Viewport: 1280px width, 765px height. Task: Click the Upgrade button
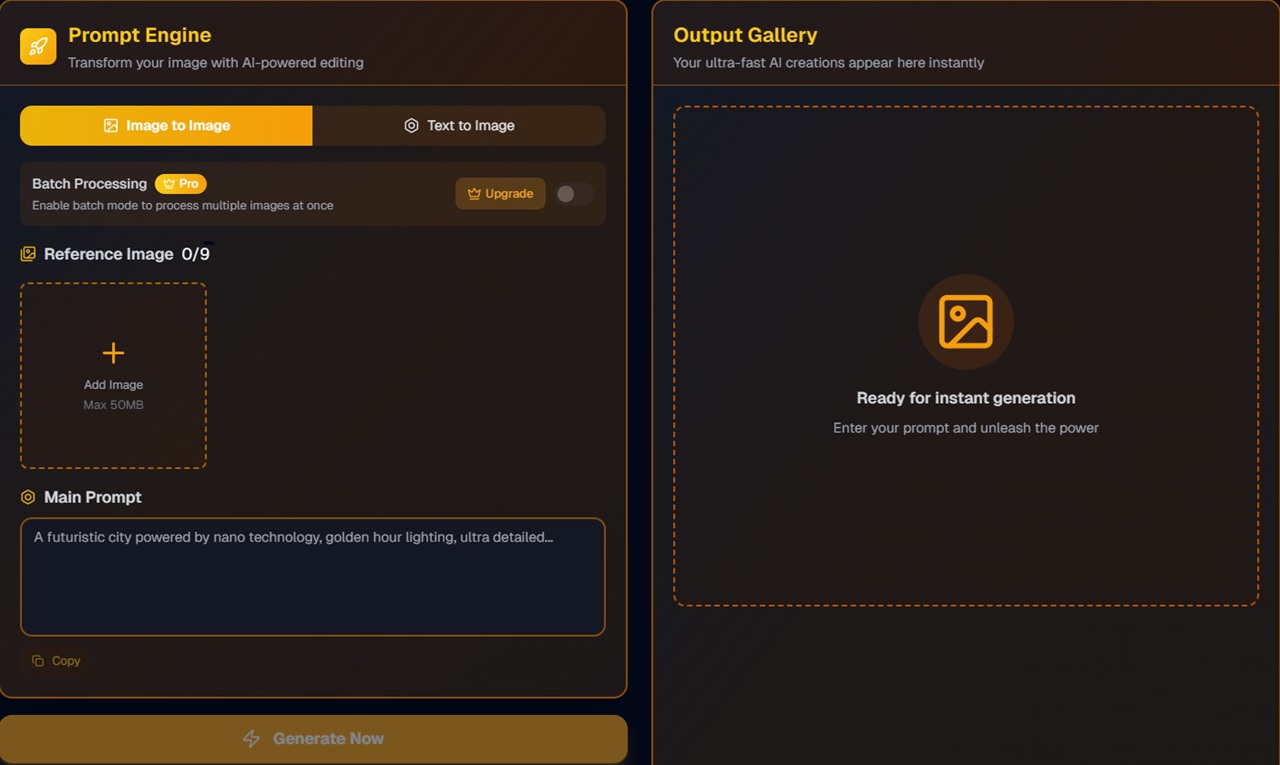(500, 194)
